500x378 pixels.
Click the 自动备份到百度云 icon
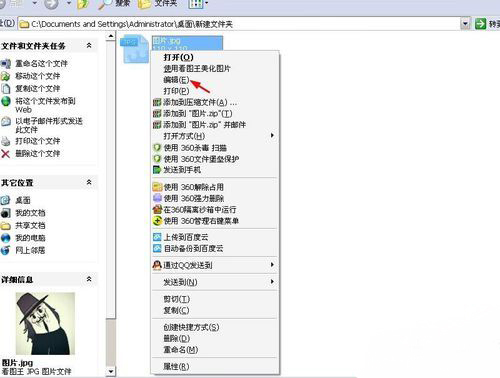click(x=157, y=248)
